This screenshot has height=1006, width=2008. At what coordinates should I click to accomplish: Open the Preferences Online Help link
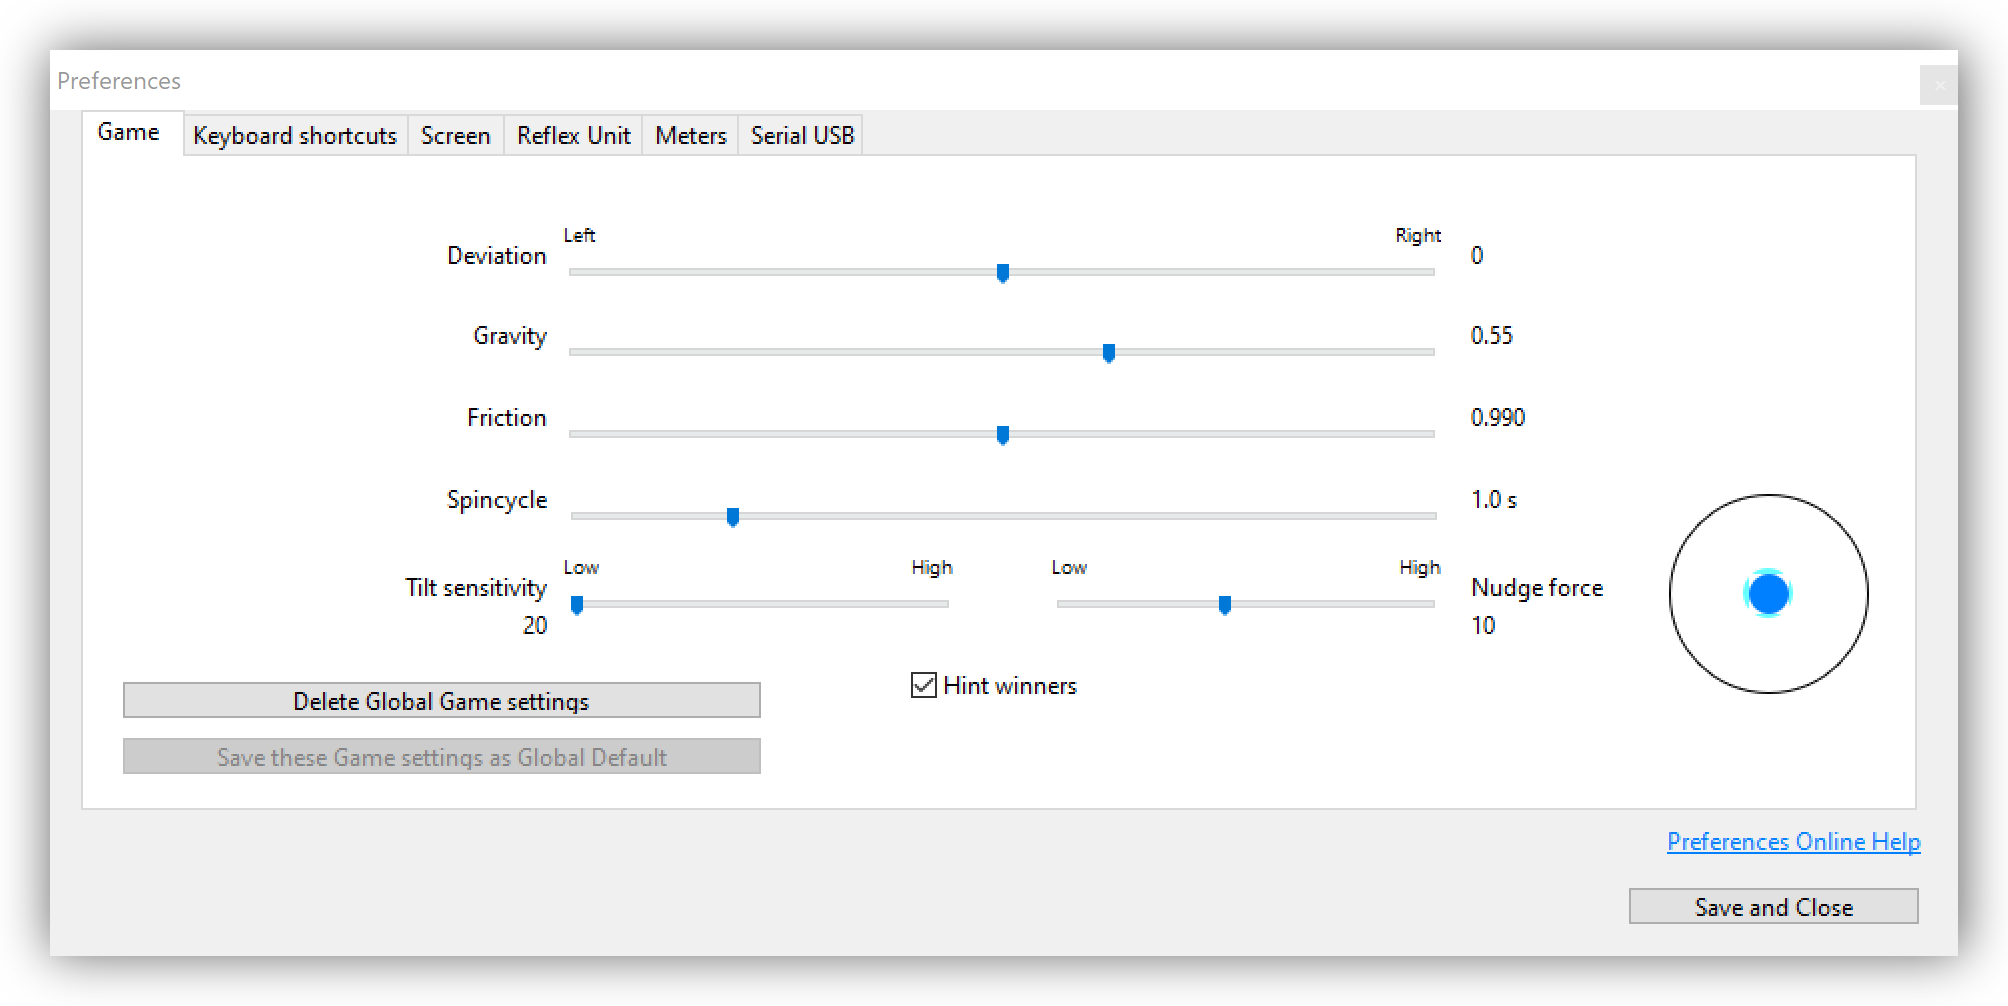pyautogui.click(x=1794, y=842)
